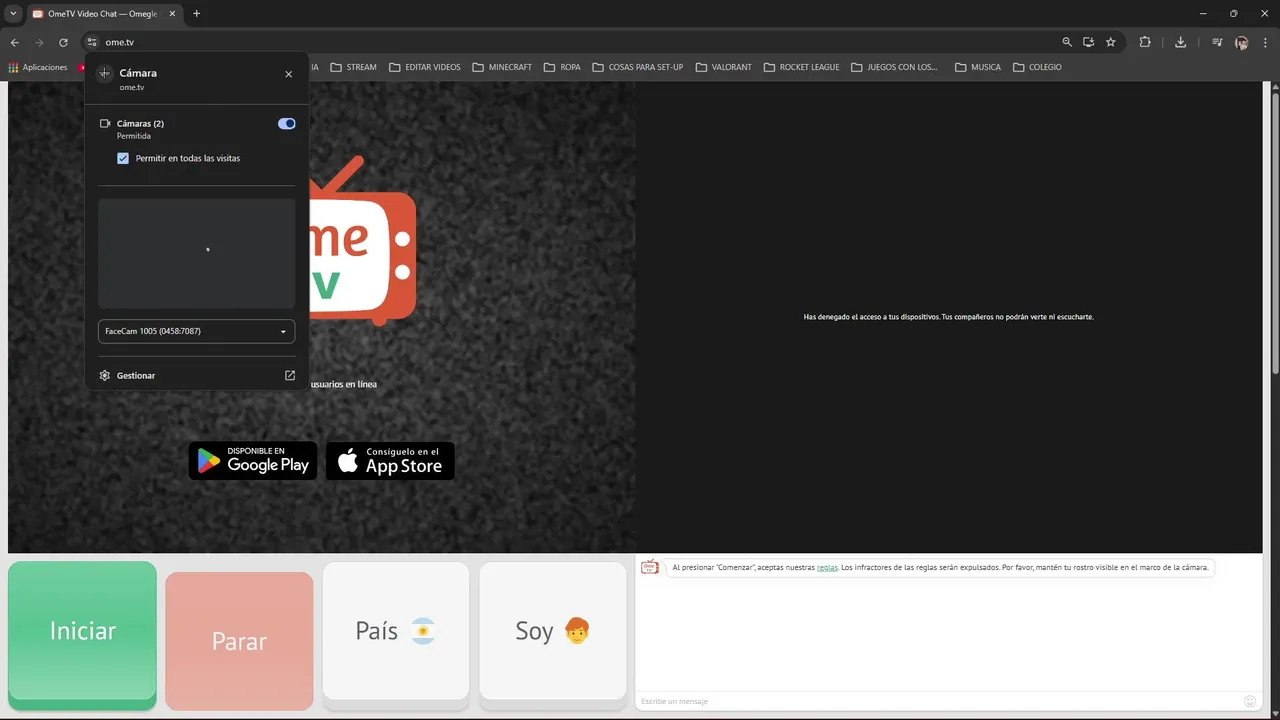Viewport: 1280px width, 720px height.
Task: Click the 'usuarios en línea' text
Action: click(344, 384)
